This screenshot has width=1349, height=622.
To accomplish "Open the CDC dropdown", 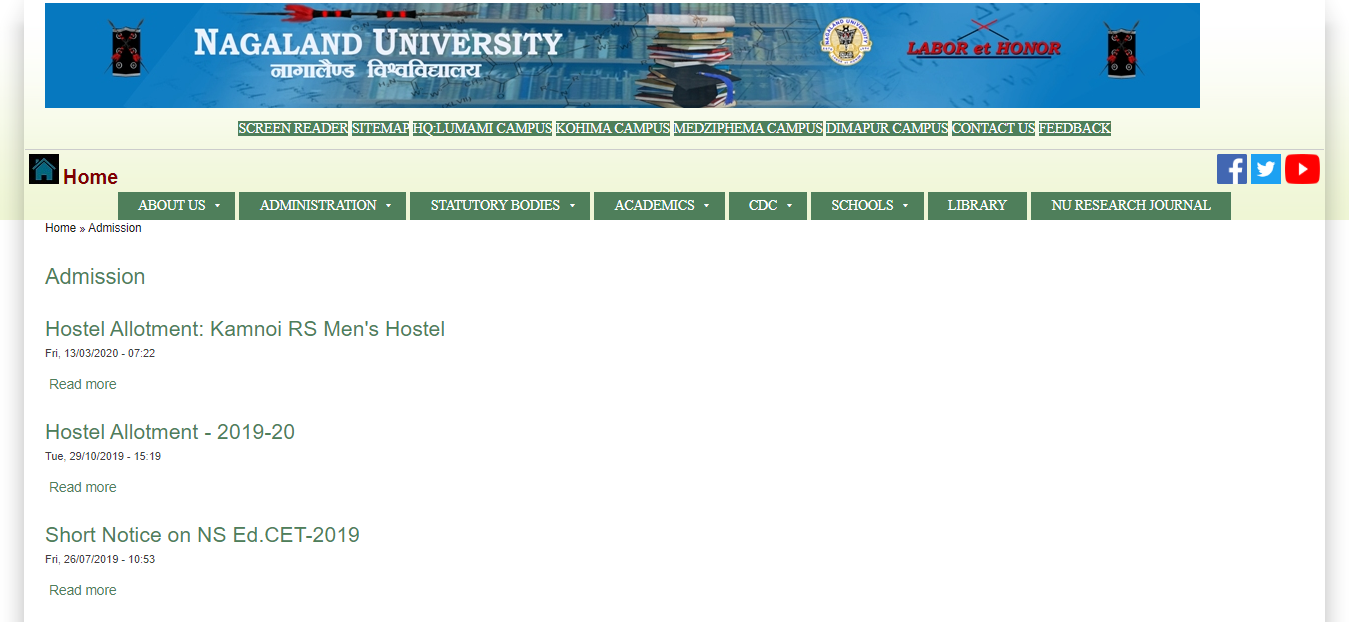I will click(767, 205).
